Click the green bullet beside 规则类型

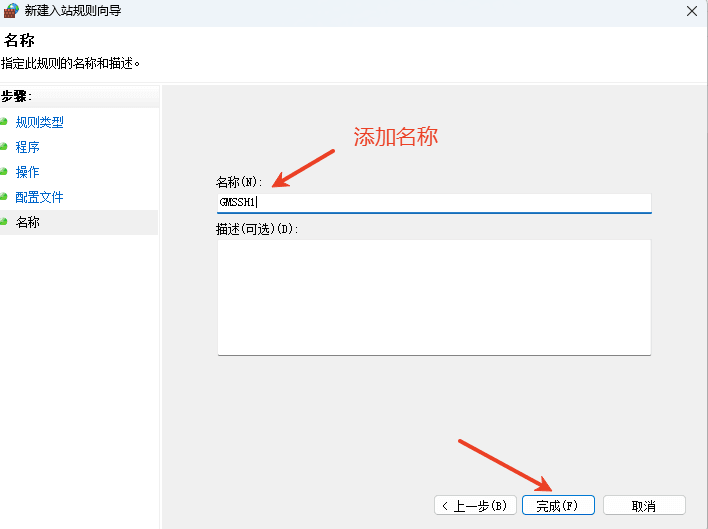[x=4, y=121]
